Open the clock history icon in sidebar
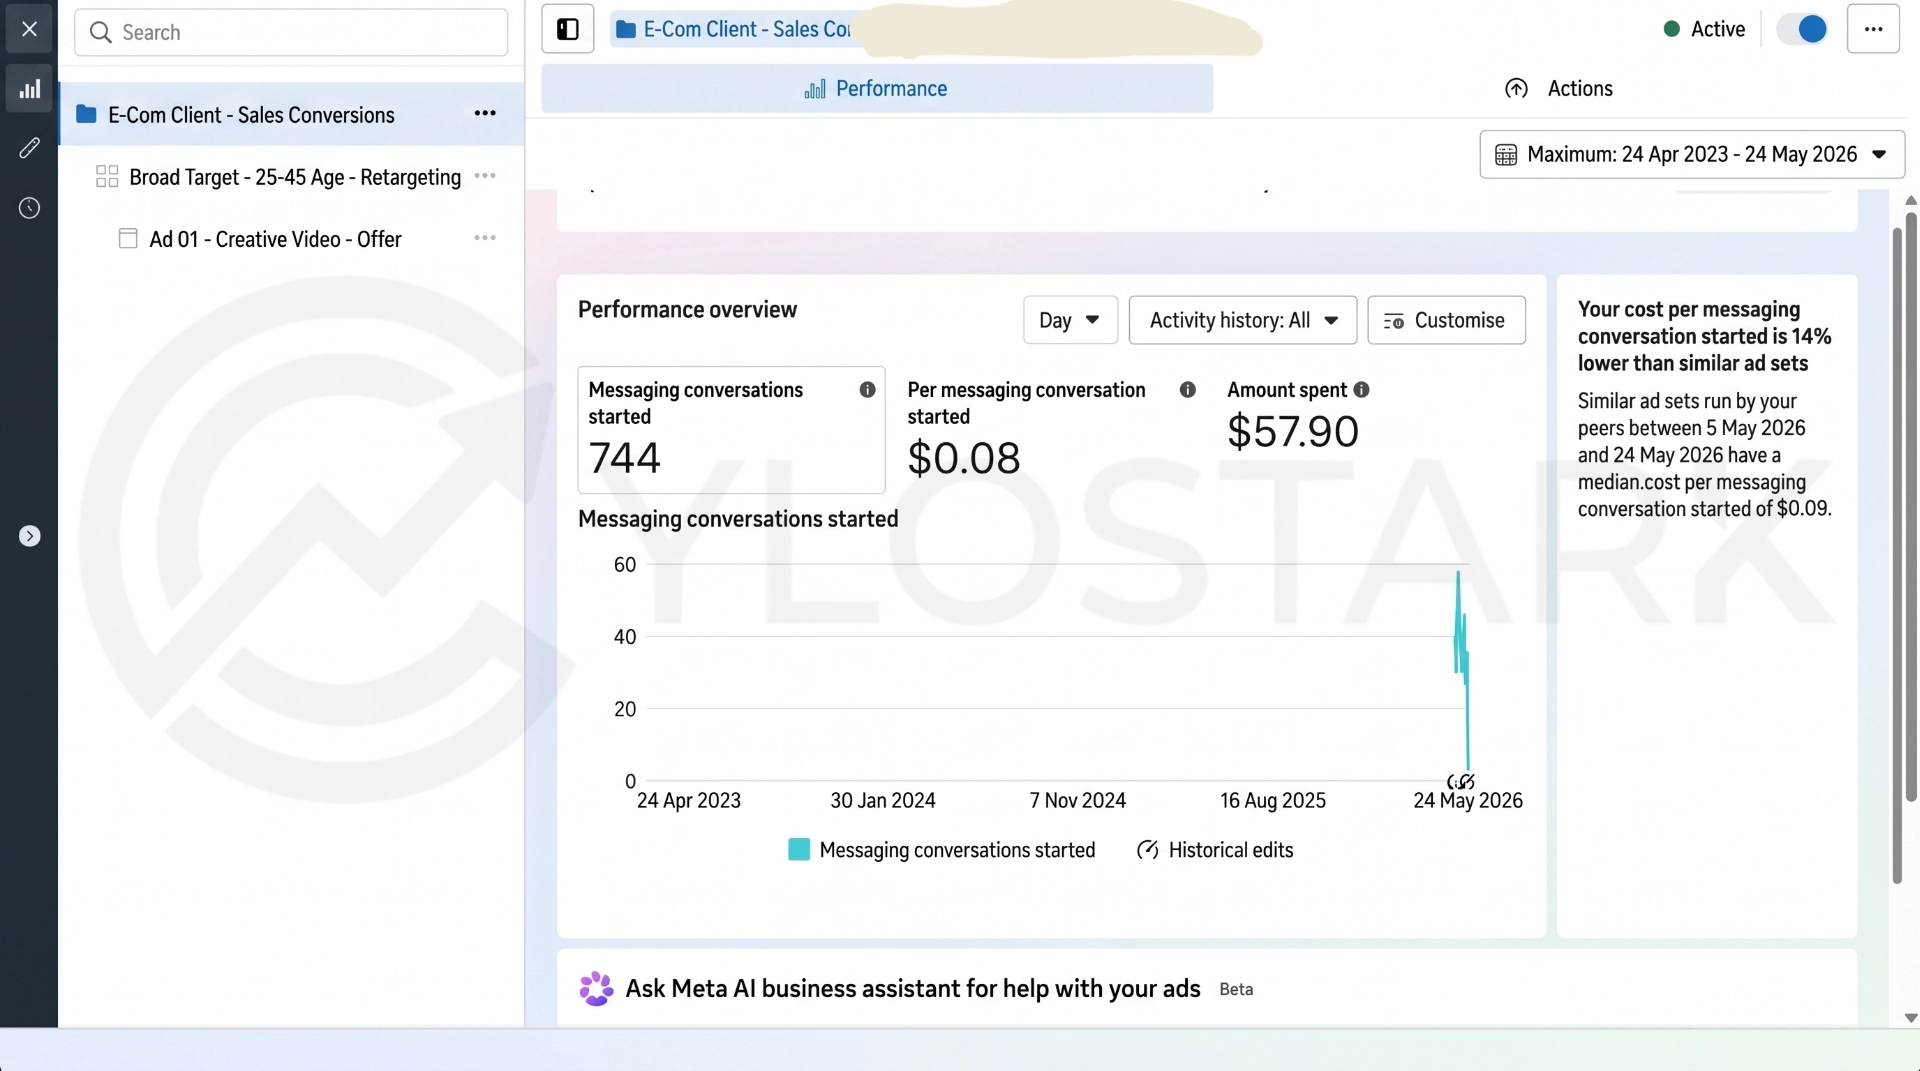 (x=29, y=208)
